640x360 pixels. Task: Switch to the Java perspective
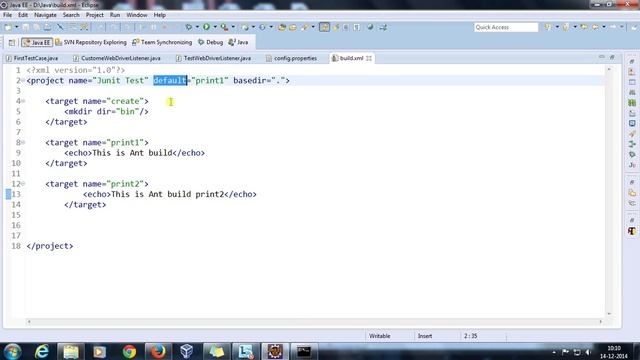238,42
